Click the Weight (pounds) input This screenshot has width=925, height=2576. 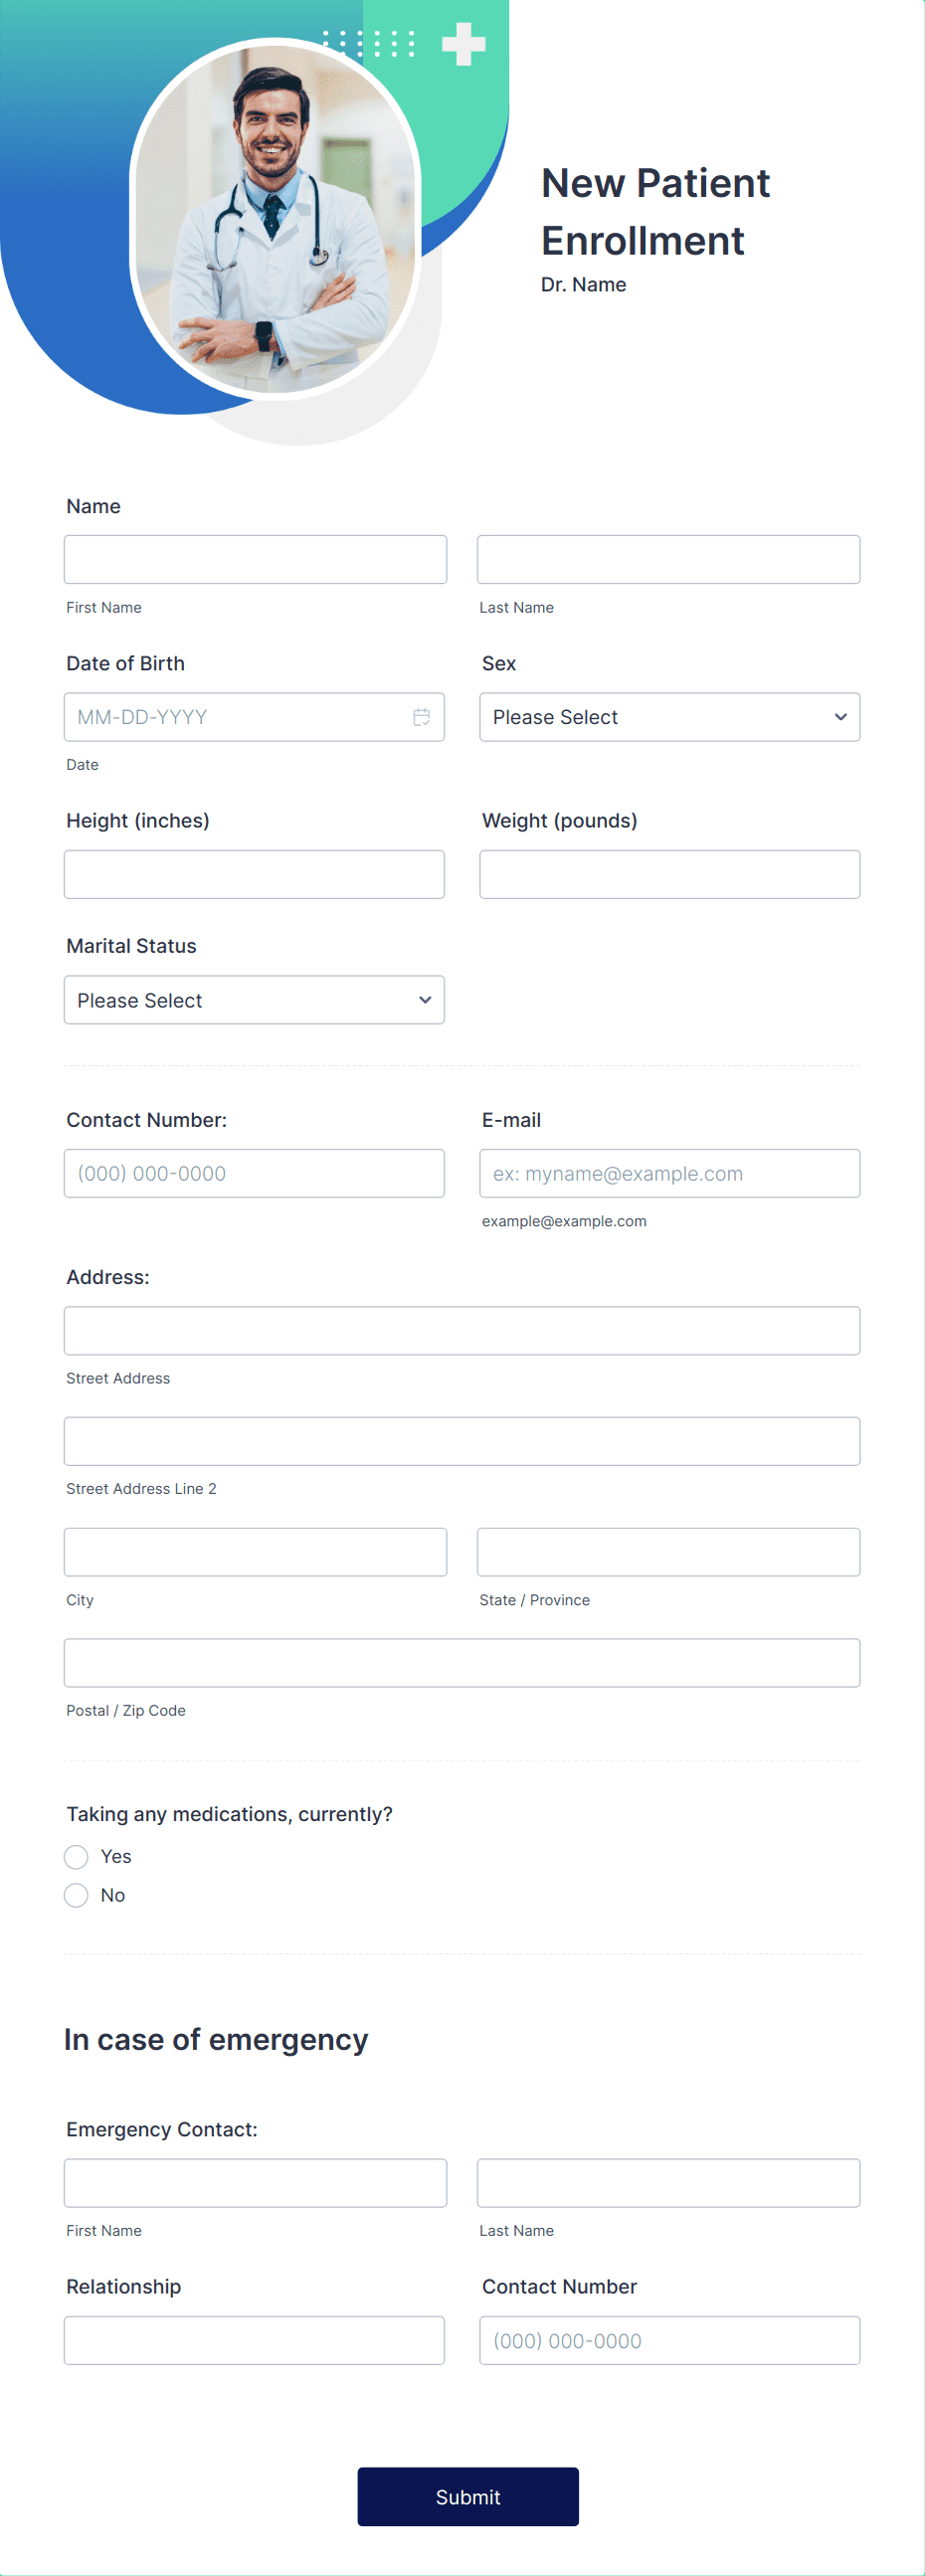[669, 874]
